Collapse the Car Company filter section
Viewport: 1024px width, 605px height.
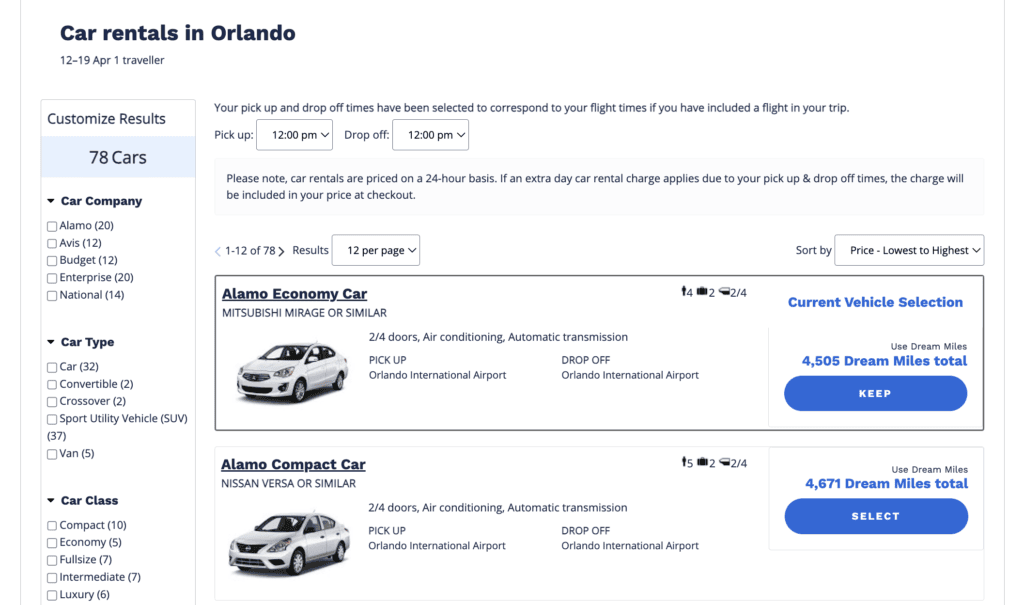(50, 201)
